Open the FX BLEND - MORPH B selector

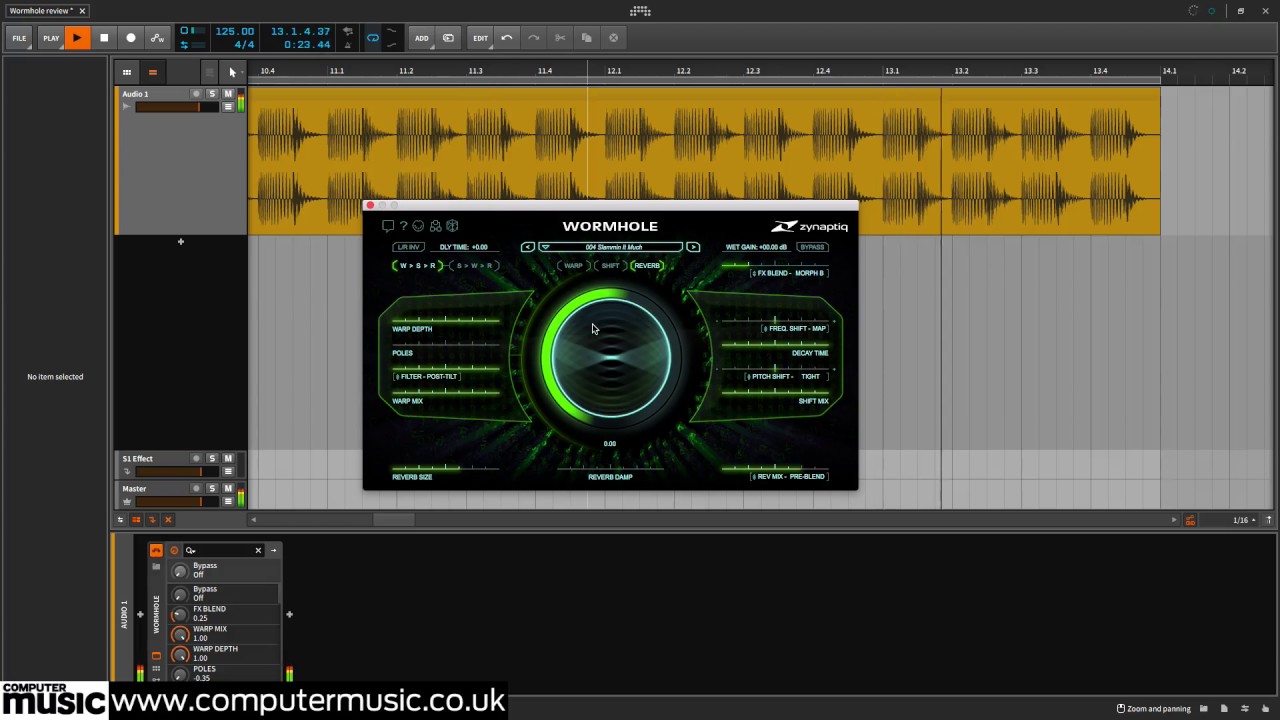(789, 273)
